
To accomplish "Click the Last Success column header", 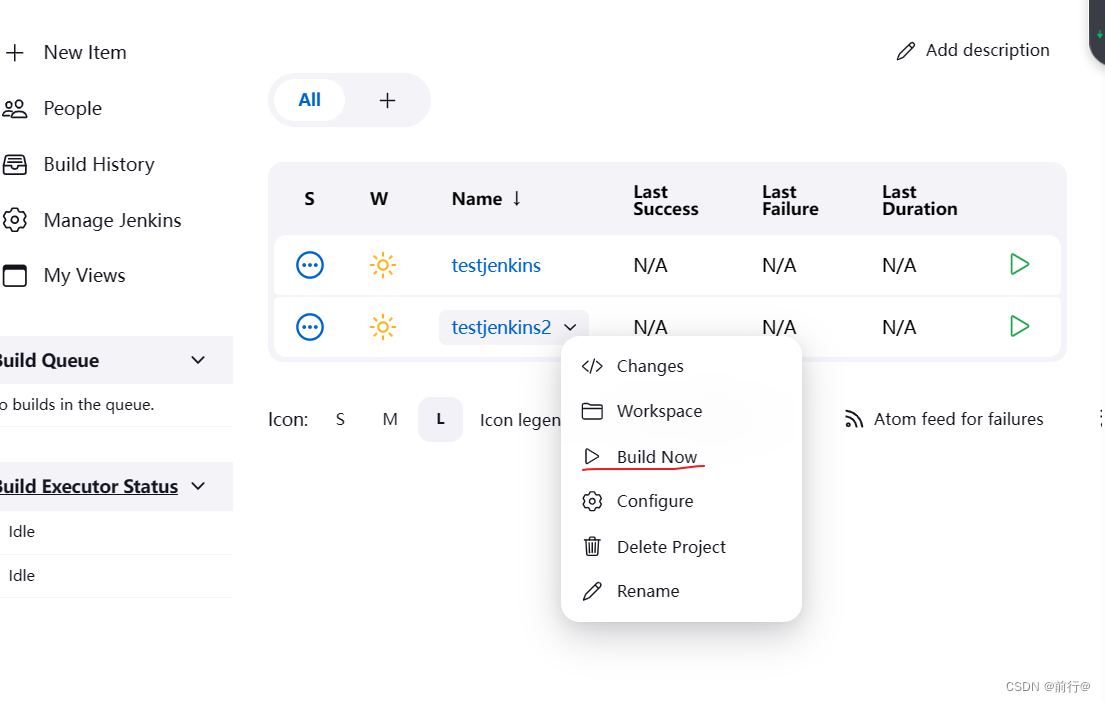I will pyautogui.click(x=666, y=200).
